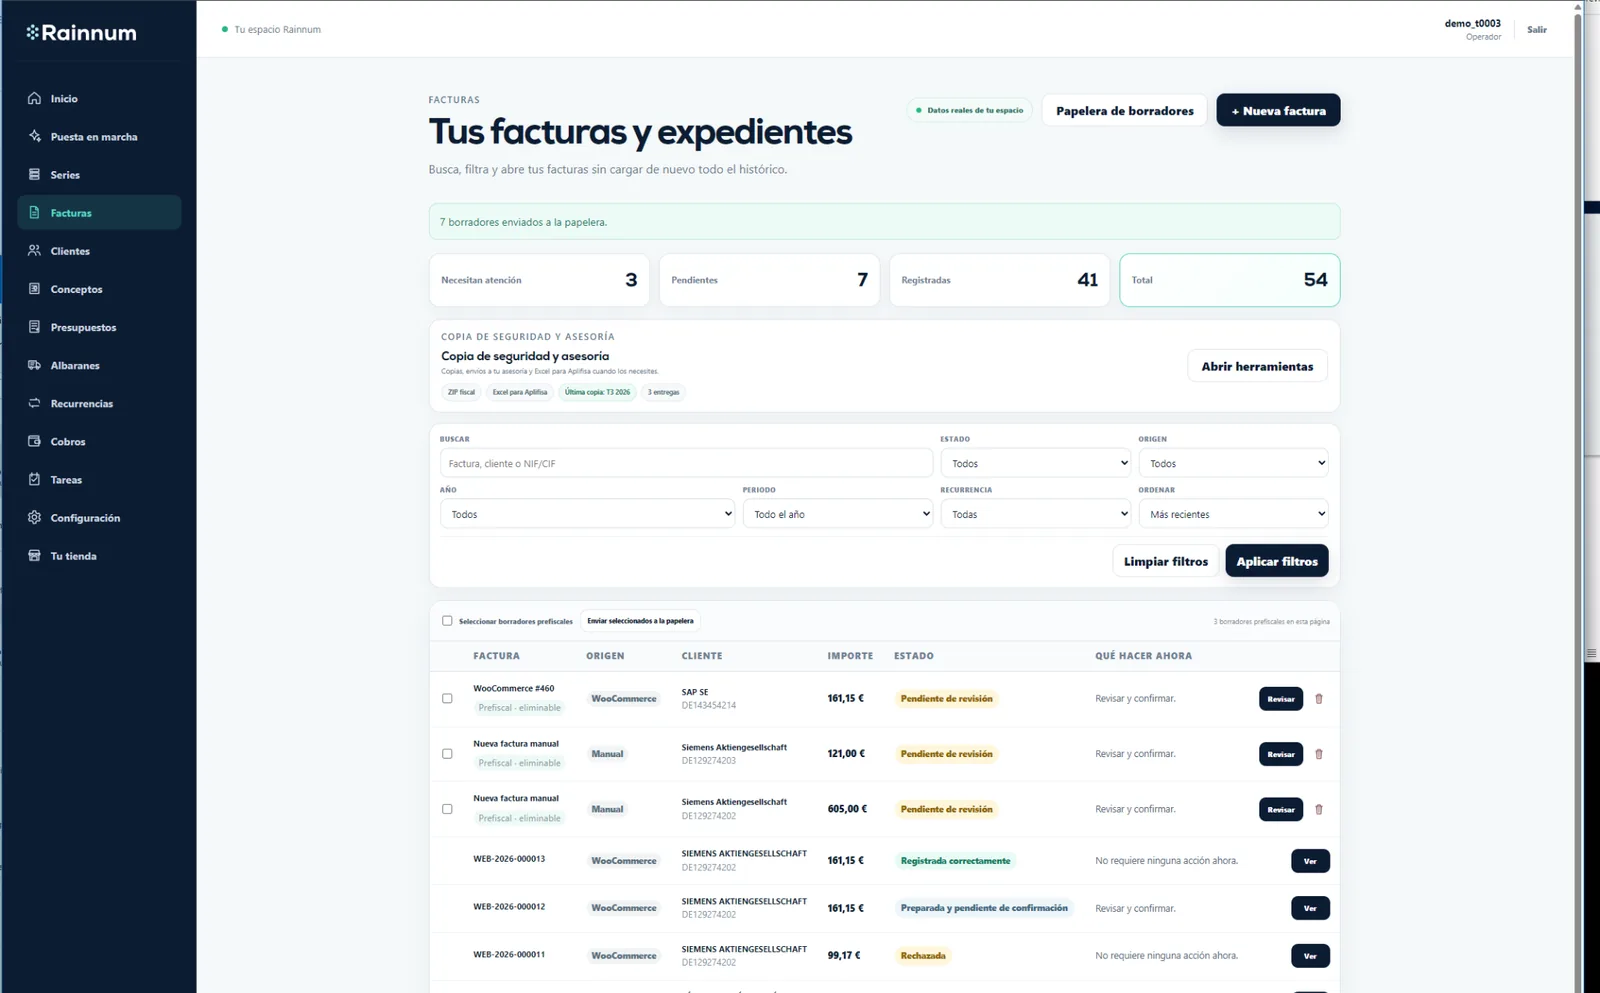Open the Estado dropdown
Screen dimensions: 1600x993
[x=1036, y=463]
